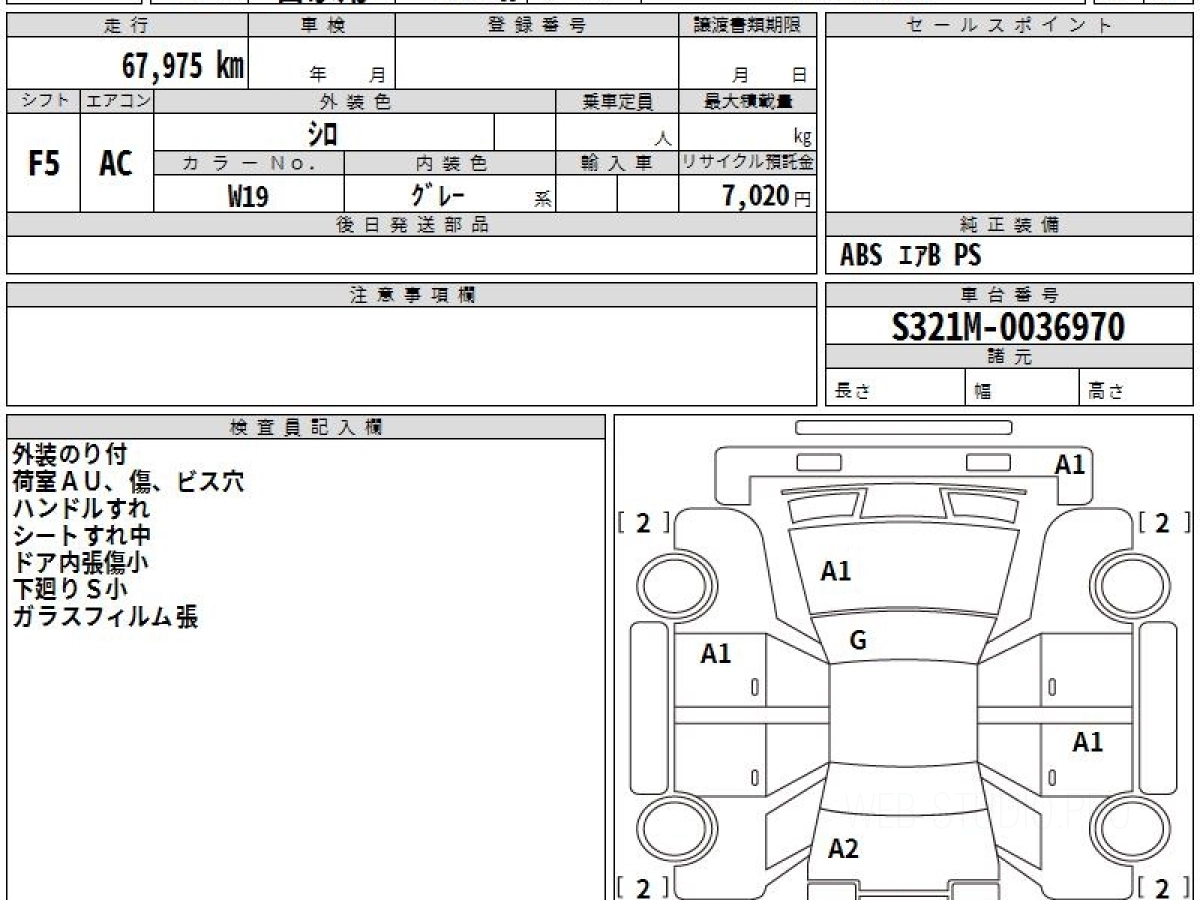Click the G mark on the windshield
This screenshot has height=900, width=1200.
tap(858, 642)
